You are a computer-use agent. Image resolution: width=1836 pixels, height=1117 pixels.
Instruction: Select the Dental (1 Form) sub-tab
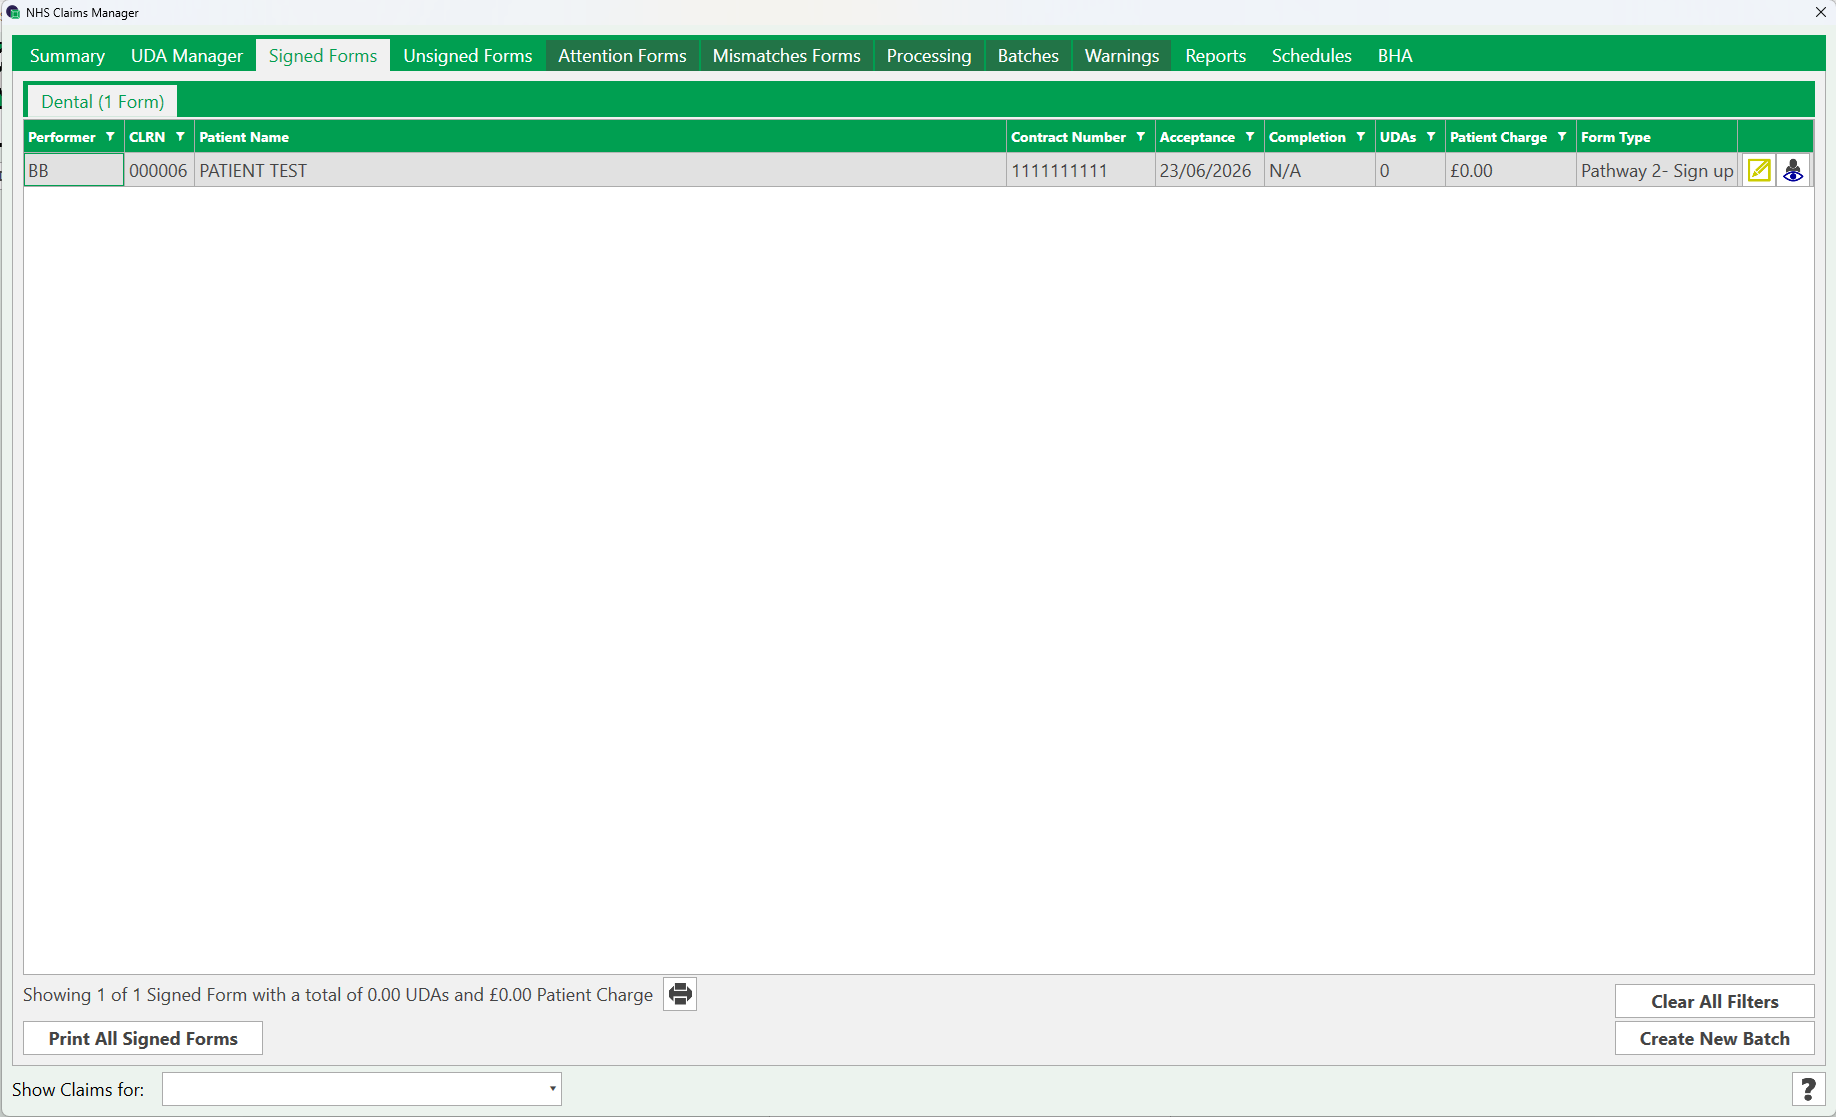(x=103, y=102)
